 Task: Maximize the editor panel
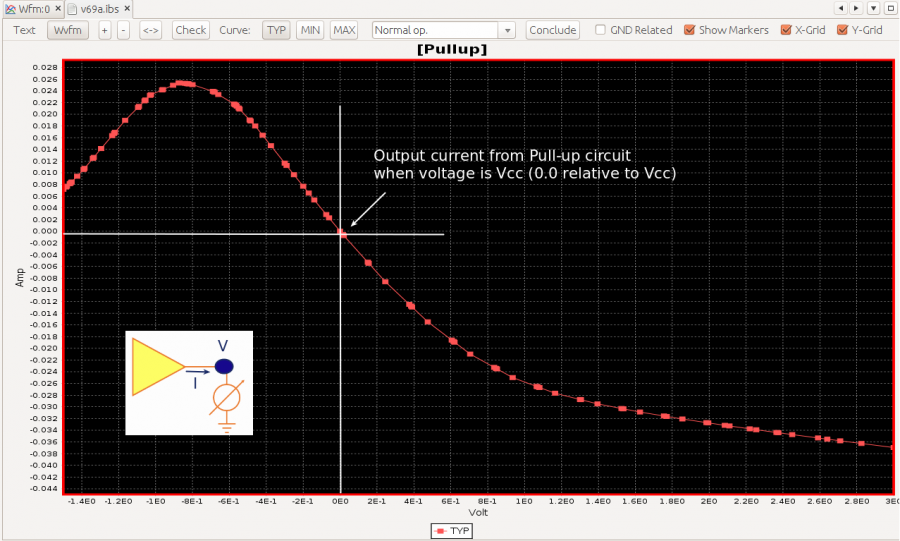tap(890, 8)
